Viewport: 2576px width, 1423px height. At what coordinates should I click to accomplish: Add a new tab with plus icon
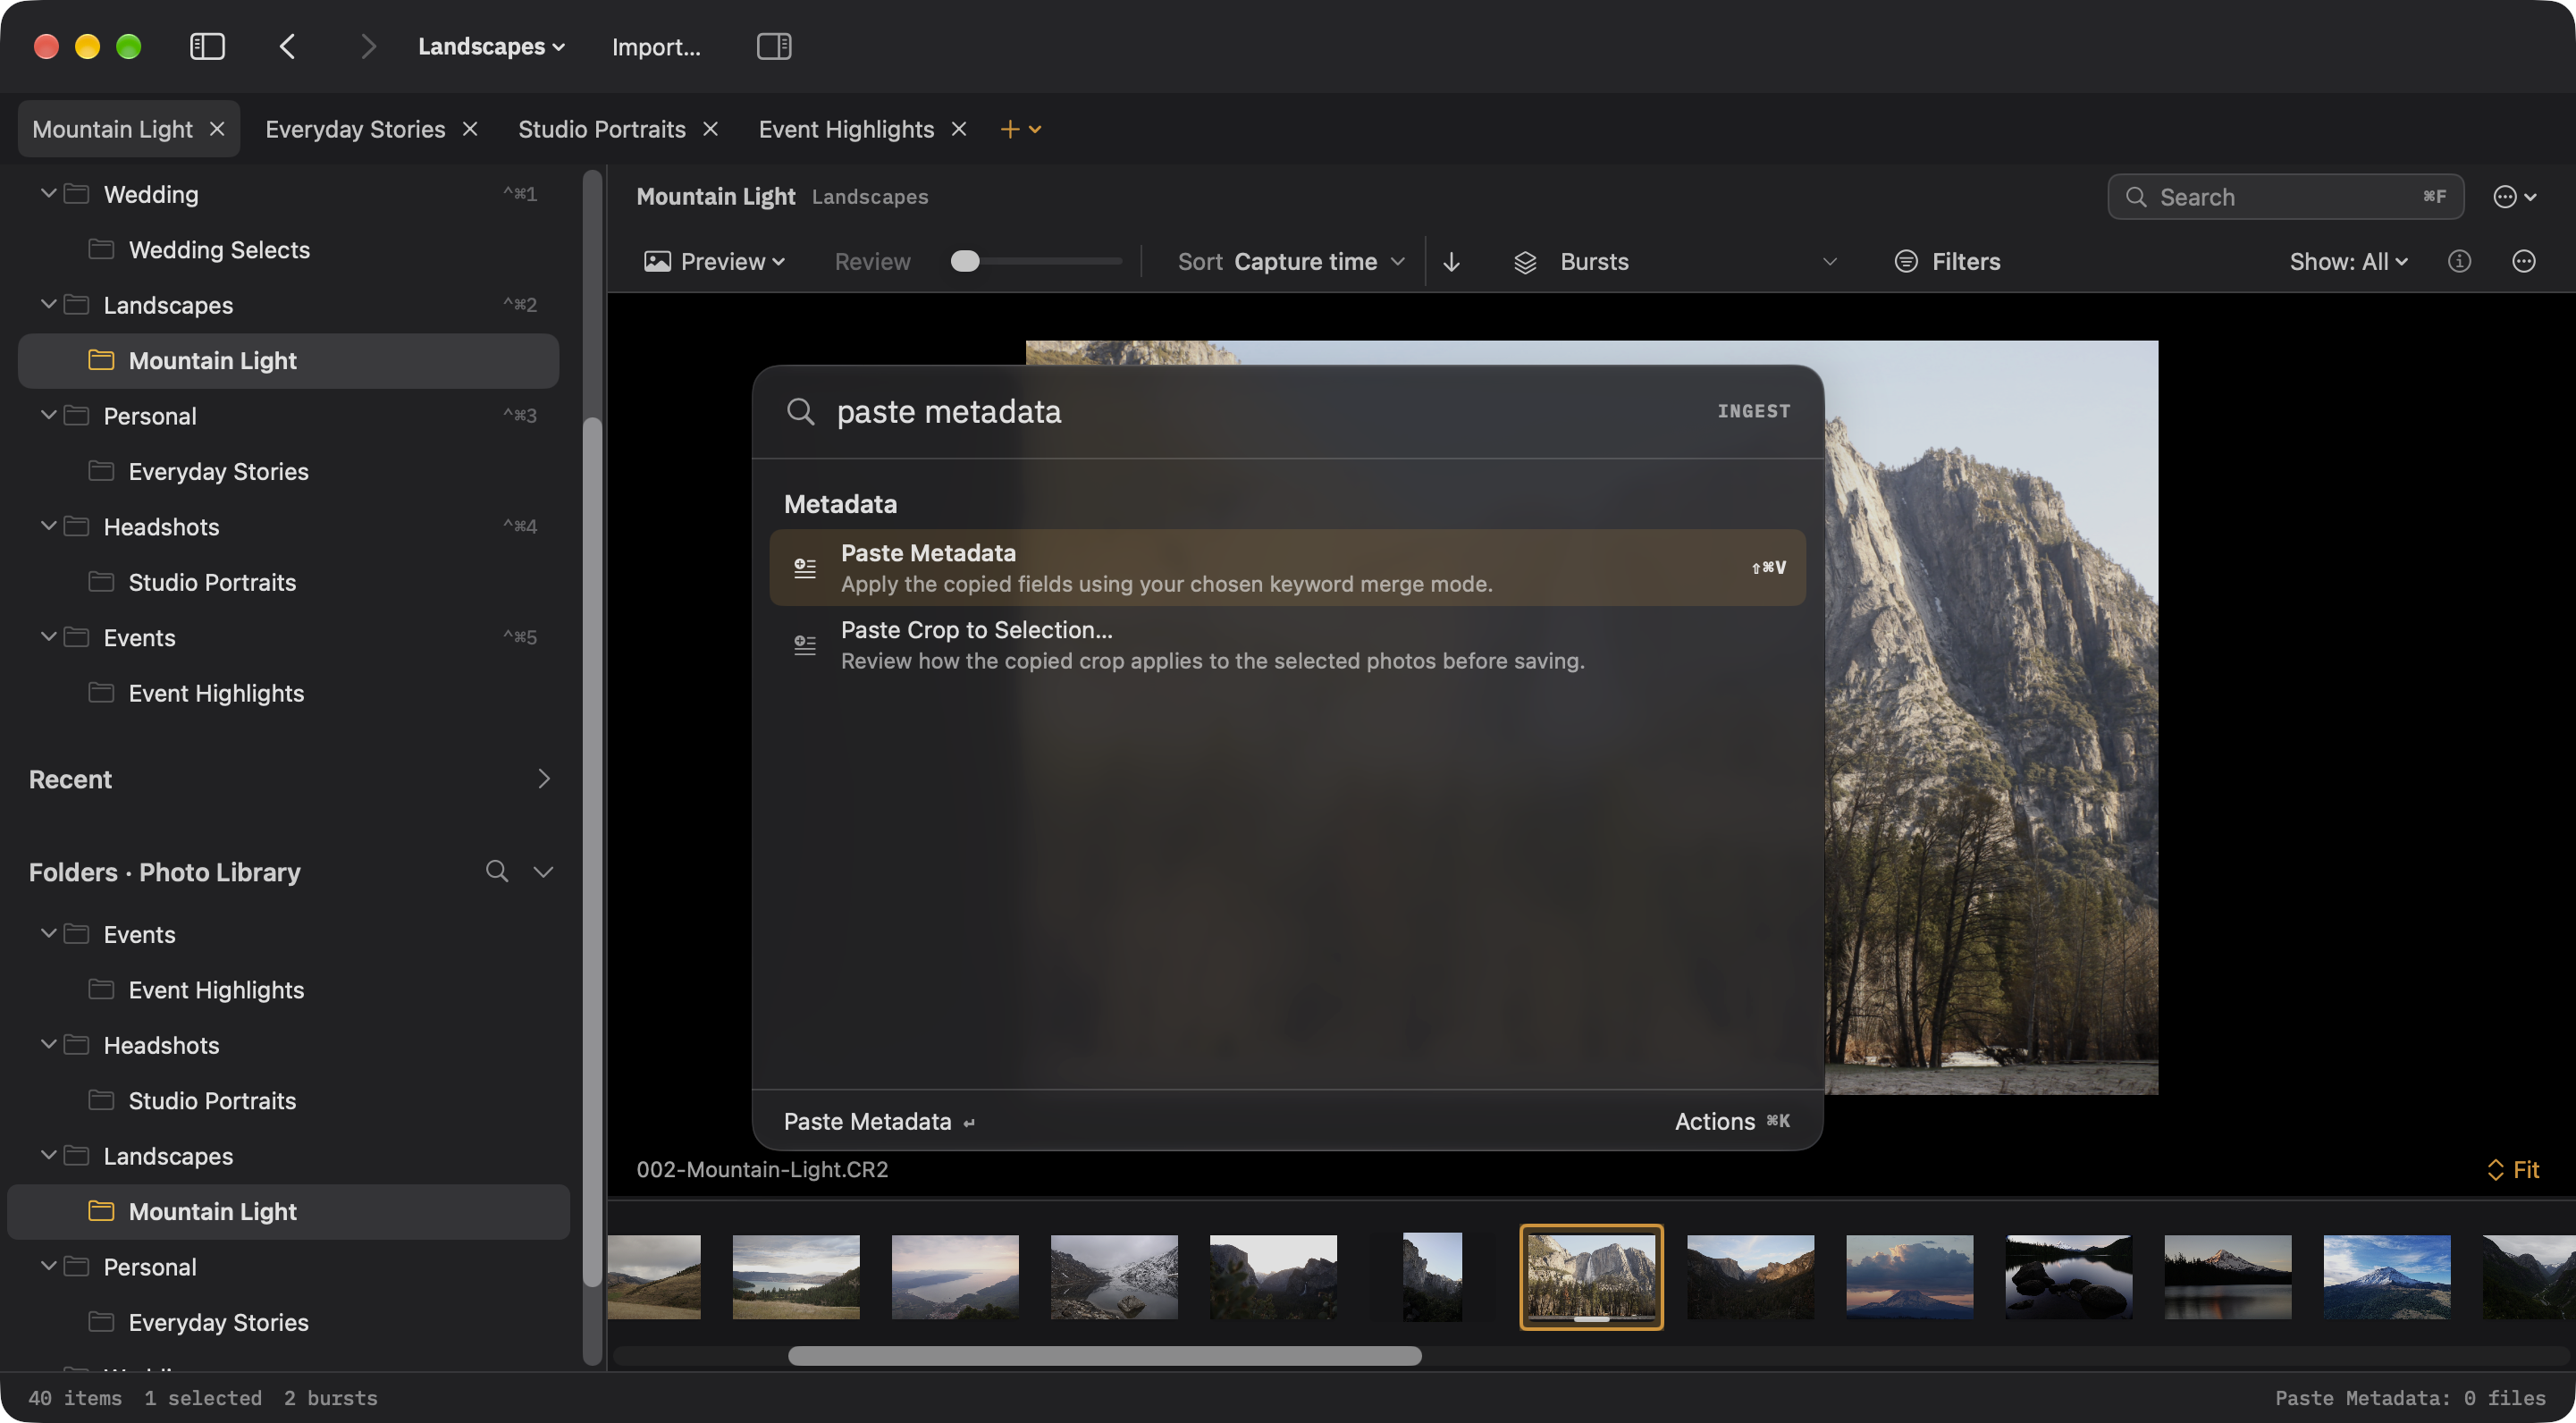click(1010, 129)
